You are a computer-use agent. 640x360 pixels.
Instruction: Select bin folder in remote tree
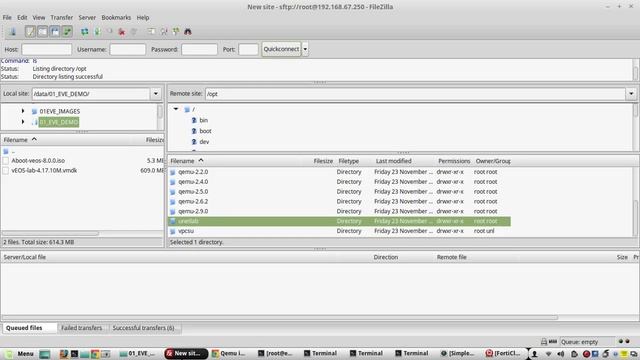[x=203, y=120]
